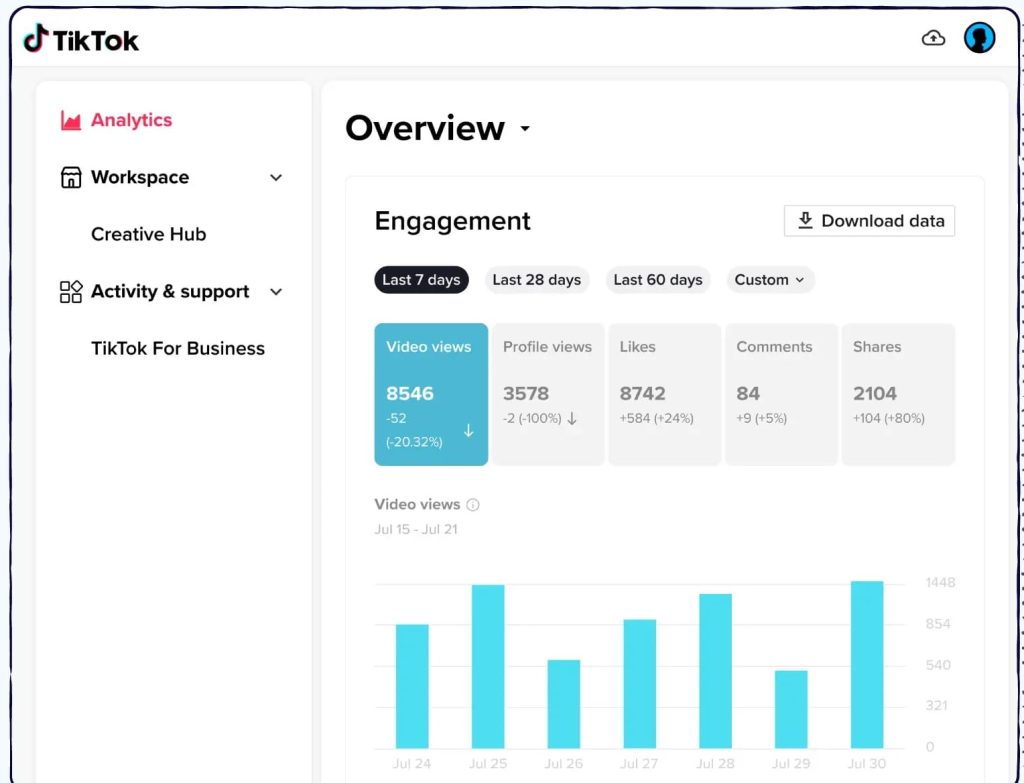
Task: Open TikTok For Business link
Action: 178,348
